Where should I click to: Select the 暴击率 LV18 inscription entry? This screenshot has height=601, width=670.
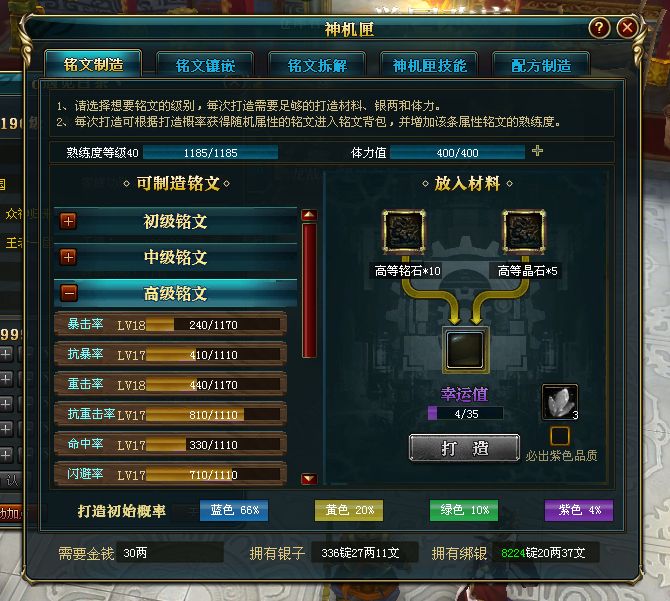170,325
